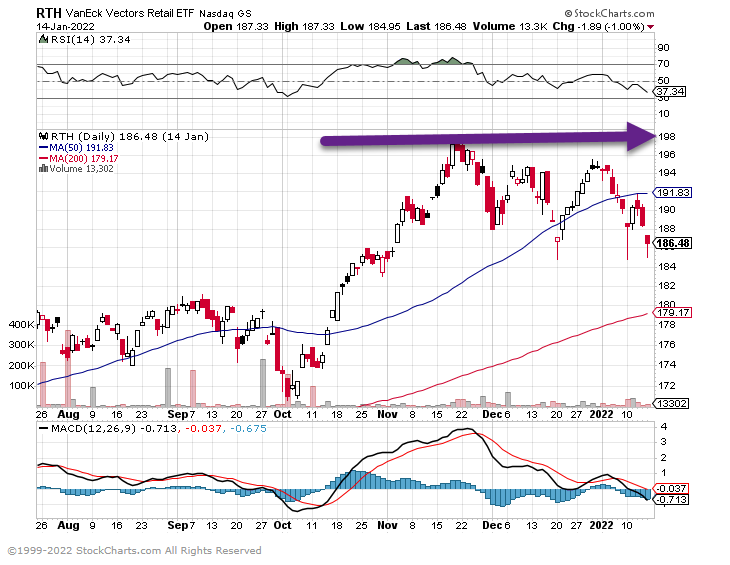
Task: Click the Dec label under the volume bars
Action: tap(493, 414)
